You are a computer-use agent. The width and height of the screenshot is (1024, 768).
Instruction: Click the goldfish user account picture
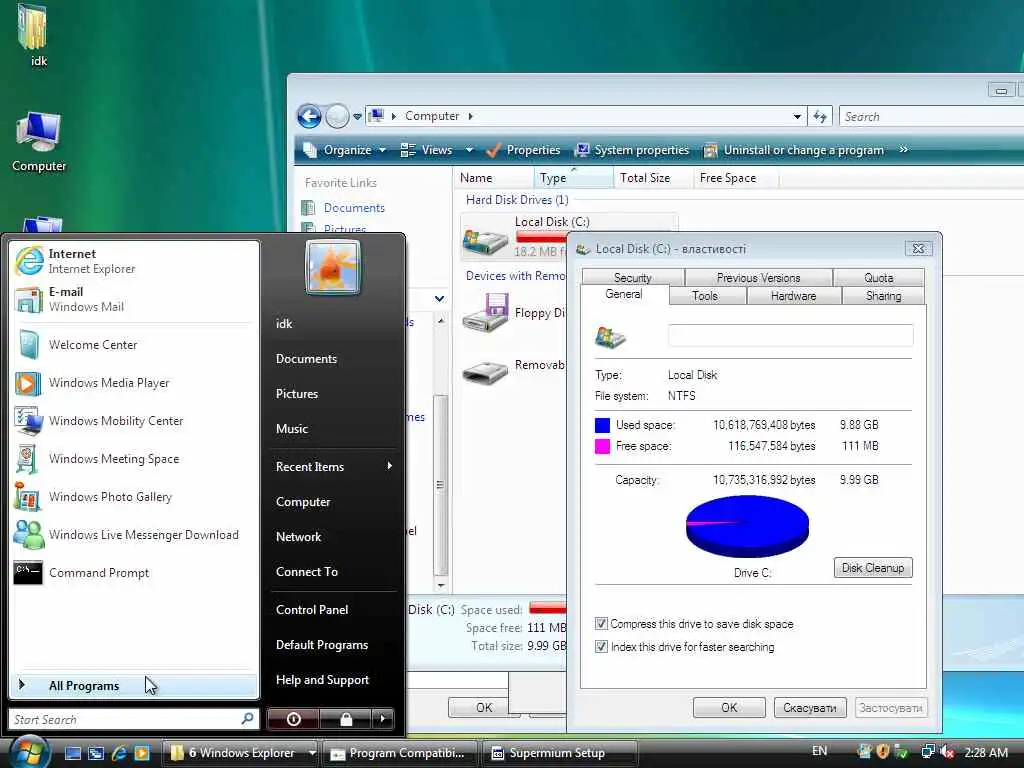tap(332, 268)
